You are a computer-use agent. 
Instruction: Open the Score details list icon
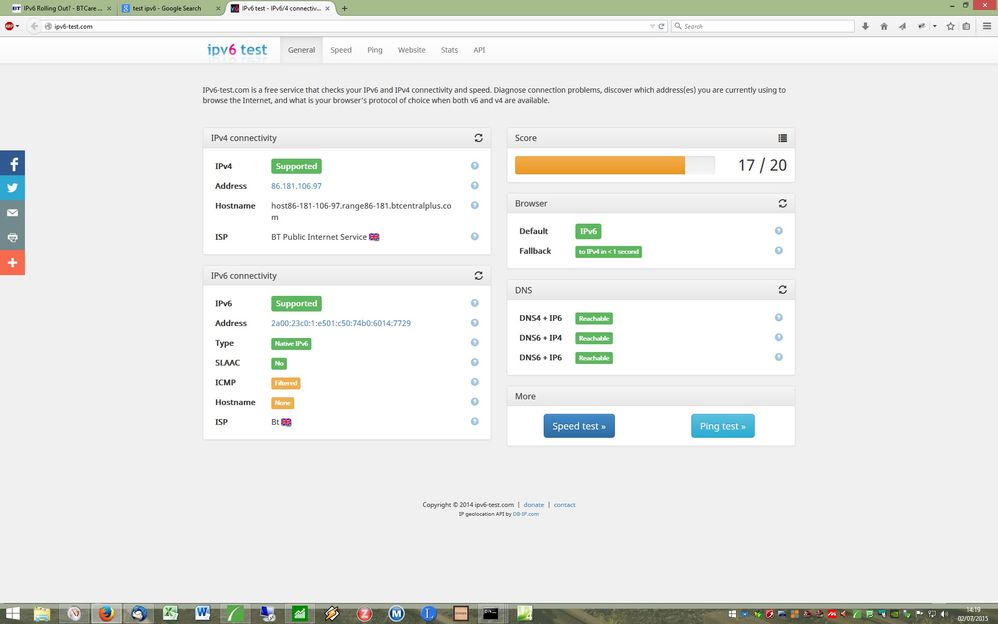[782, 138]
